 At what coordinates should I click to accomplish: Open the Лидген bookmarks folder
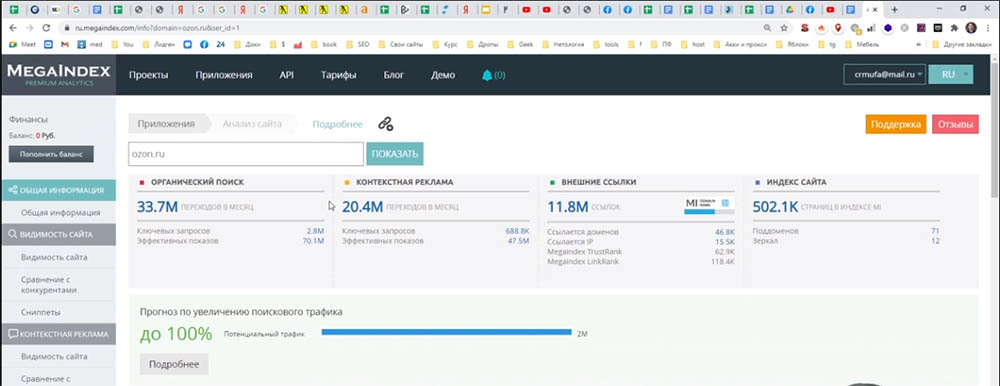(x=160, y=45)
